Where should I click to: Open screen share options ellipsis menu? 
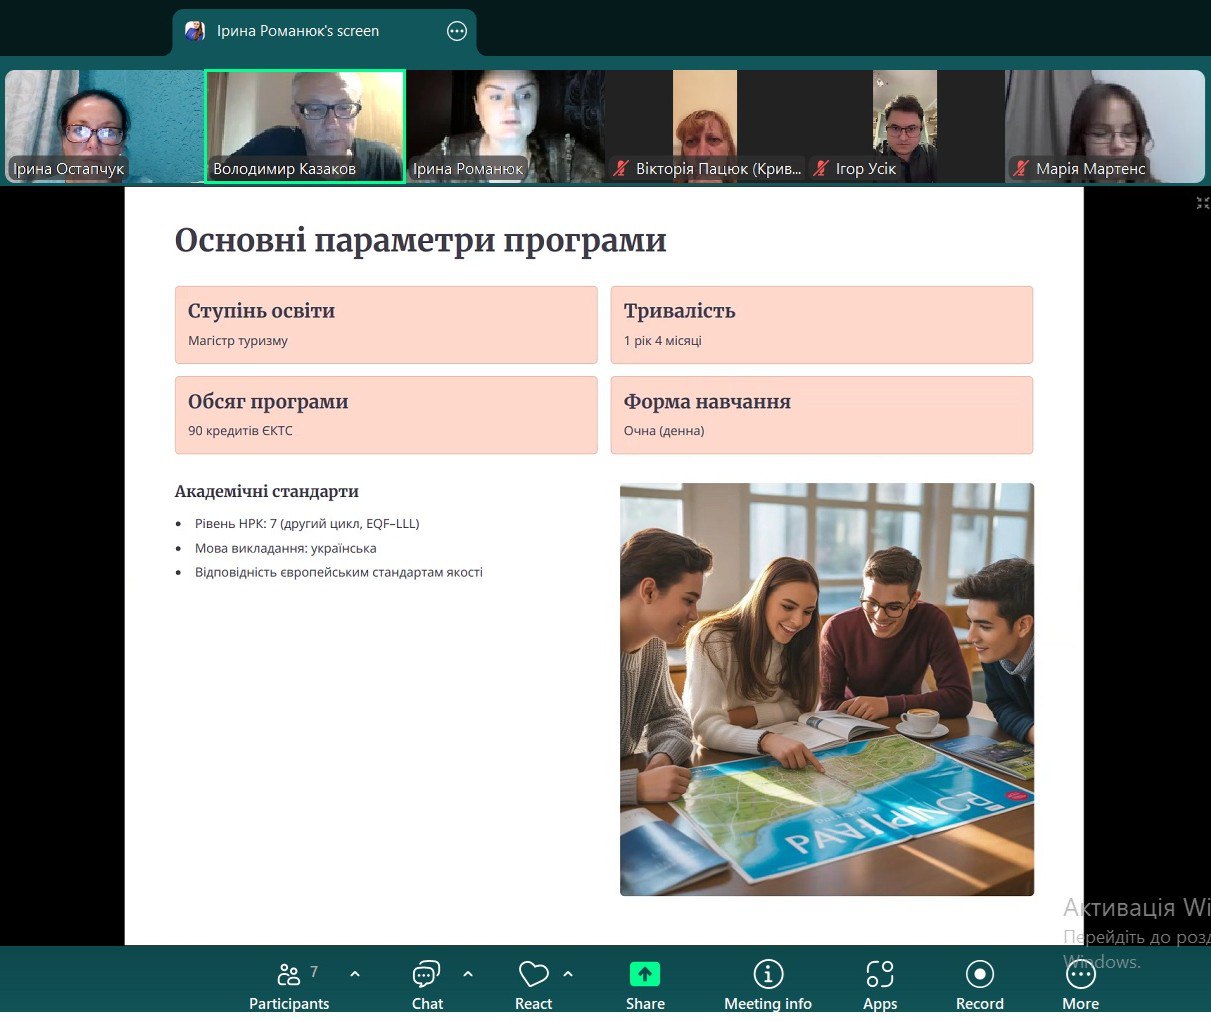(x=457, y=31)
